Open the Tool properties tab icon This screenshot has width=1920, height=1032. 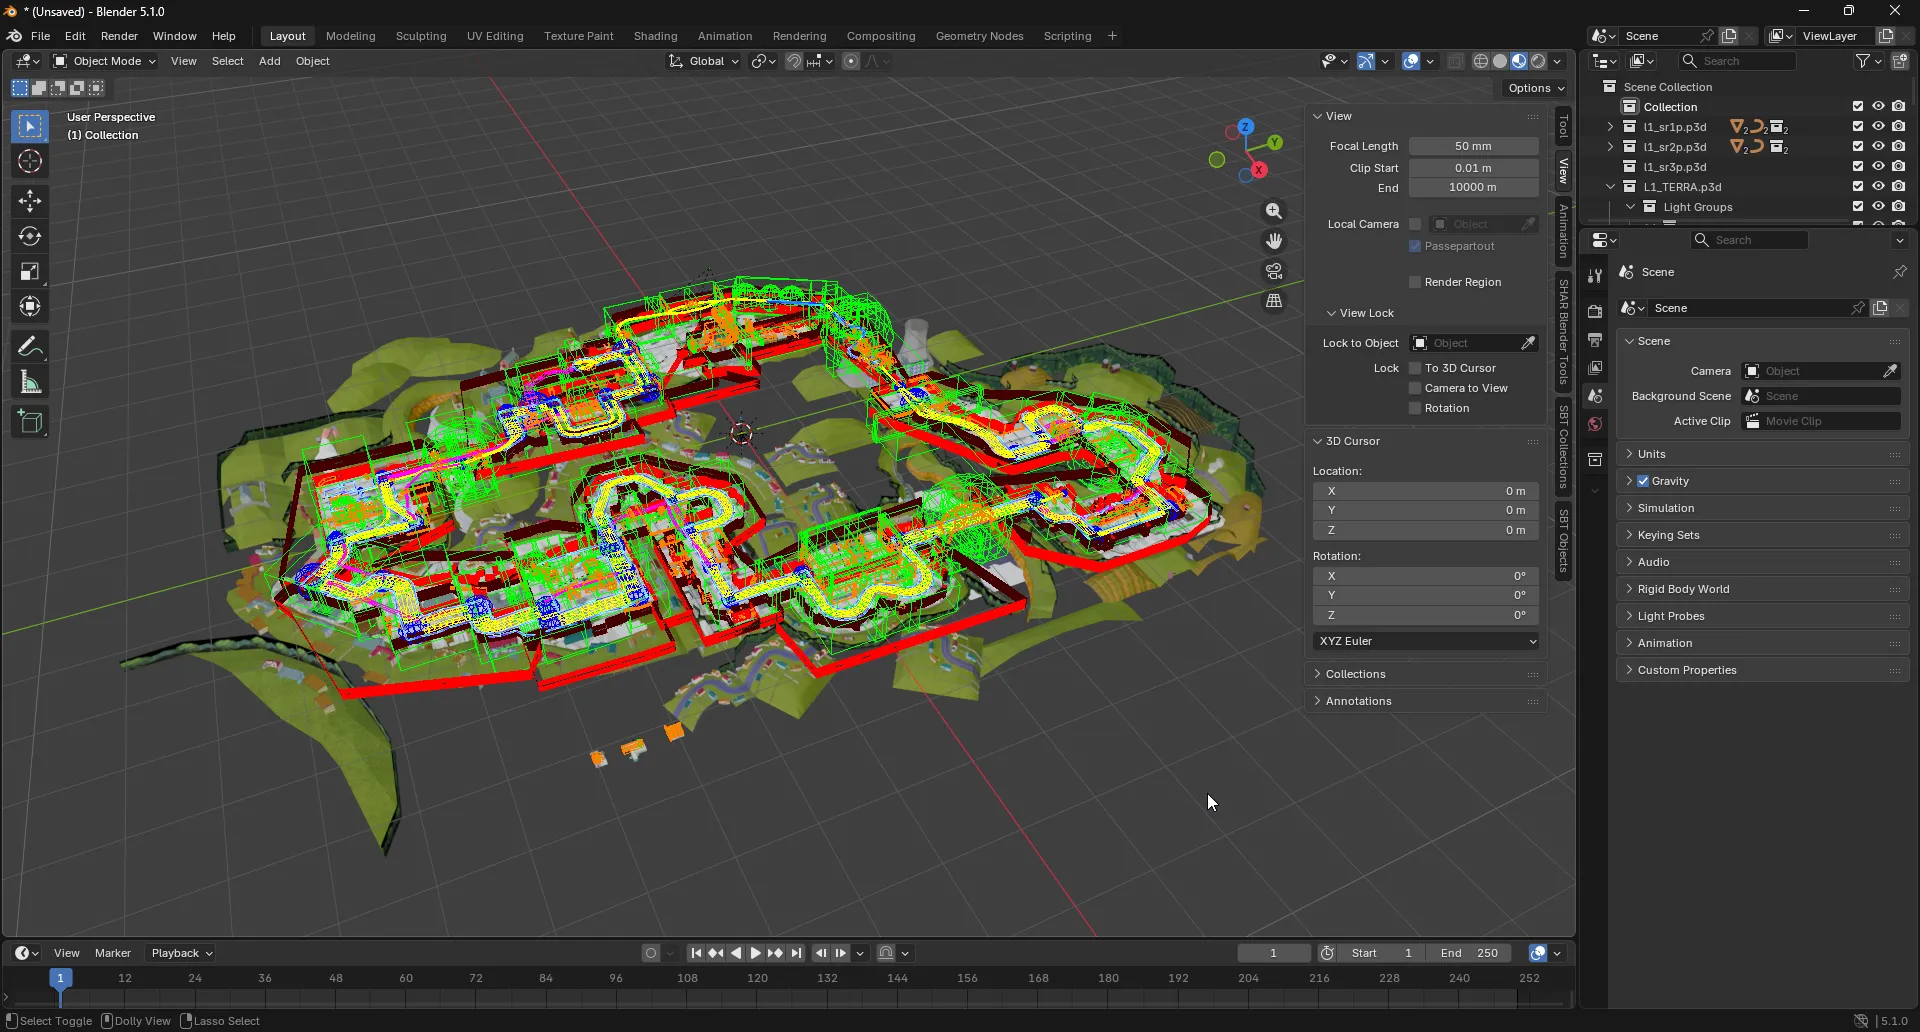(1595, 276)
